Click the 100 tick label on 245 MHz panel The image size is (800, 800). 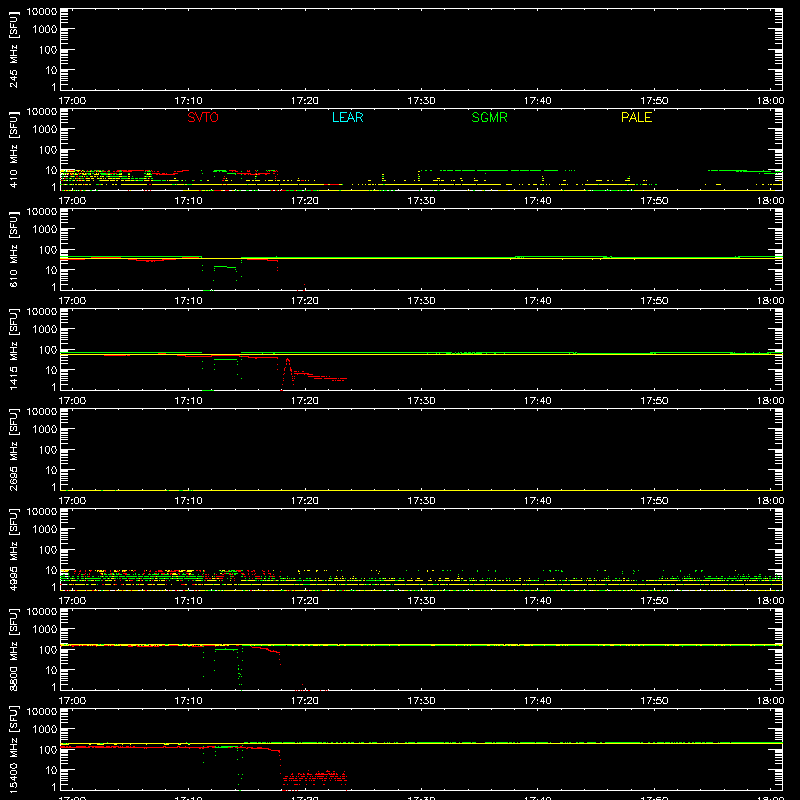click(x=48, y=50)
